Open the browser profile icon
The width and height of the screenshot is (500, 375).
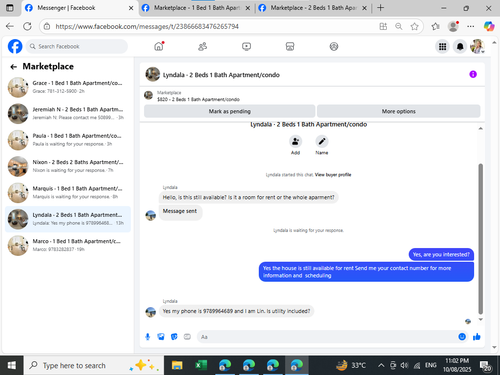pyautogui.click(x=453, y=26)
